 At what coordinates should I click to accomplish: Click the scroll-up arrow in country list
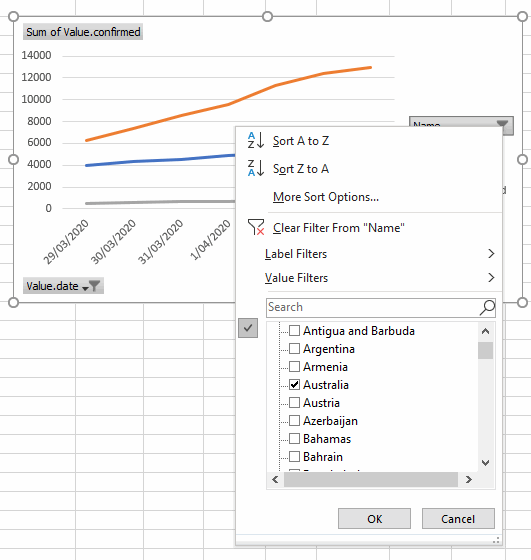[485, 331]
